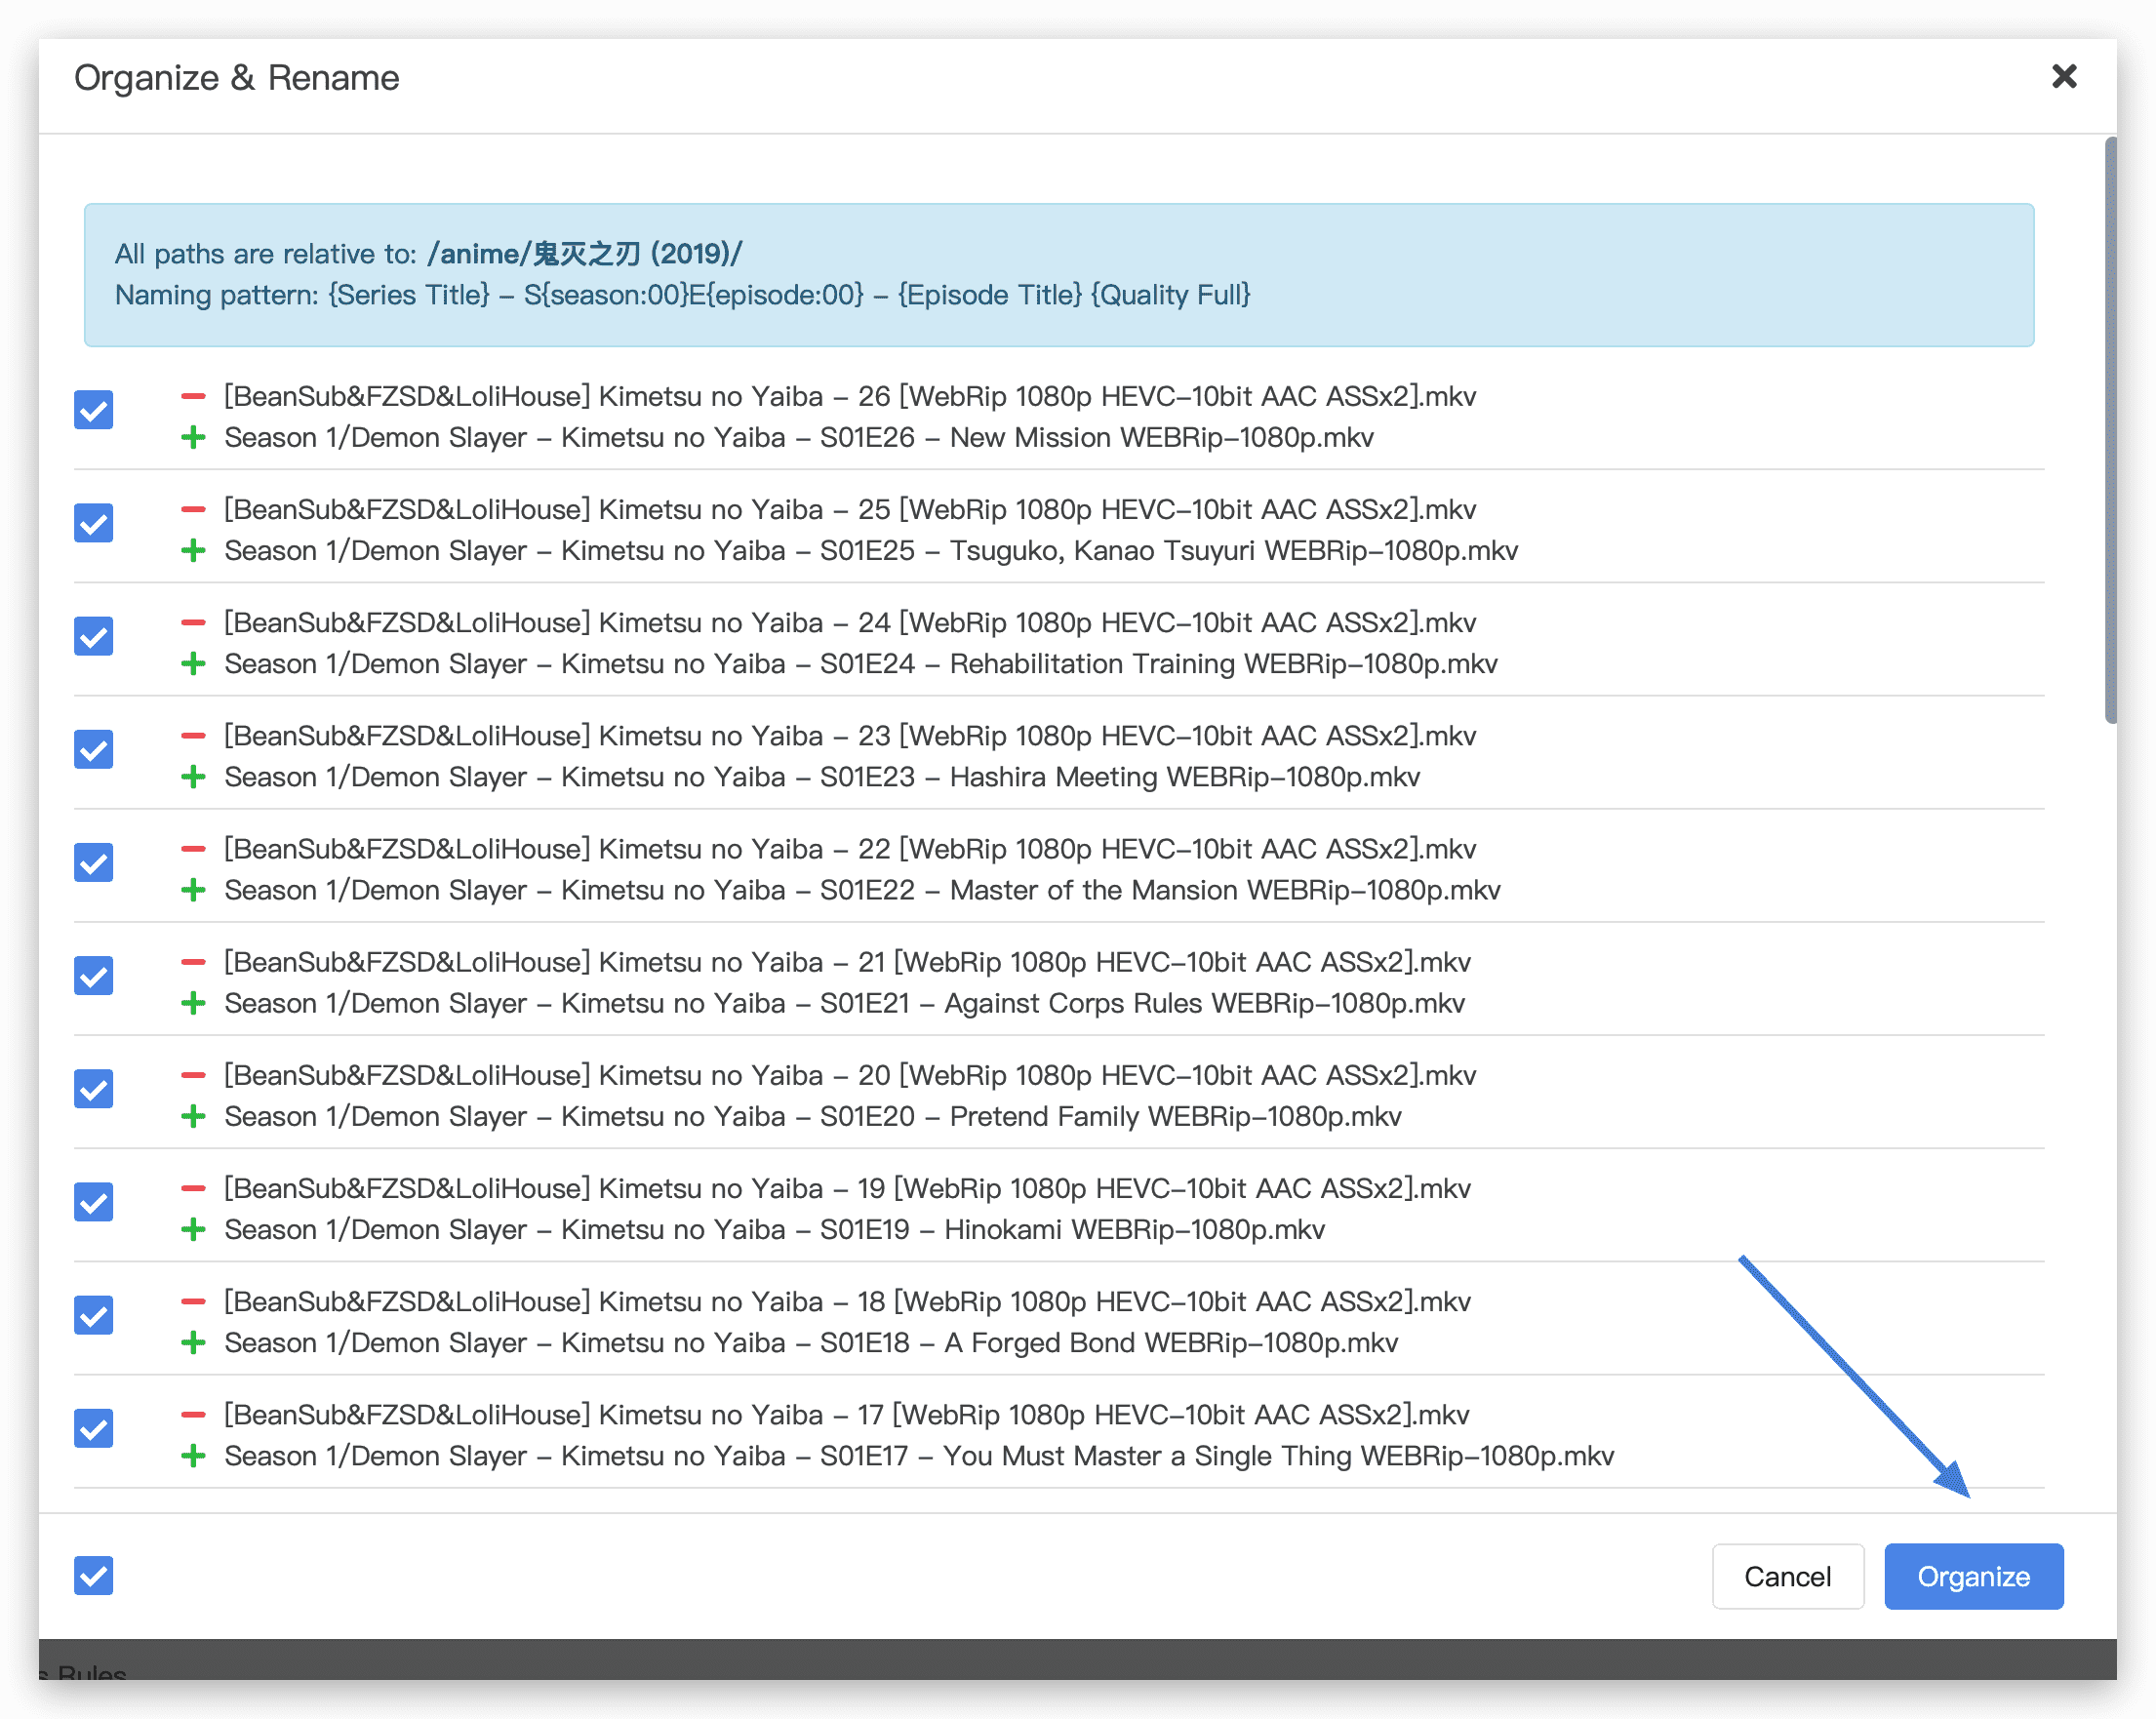Uncheck the episode 26 New Mission checkbox
The image size is (2156, 1719).
pos(94,409)
